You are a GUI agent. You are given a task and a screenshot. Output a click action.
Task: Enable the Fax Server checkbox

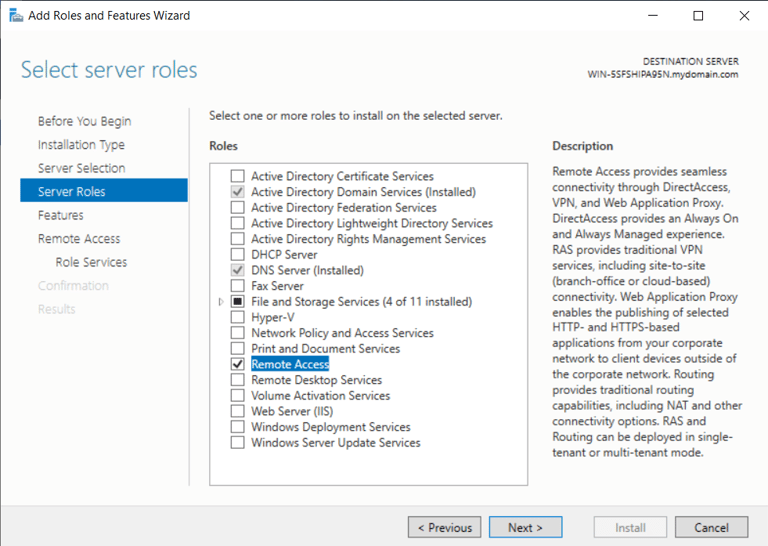coord(237,286)
